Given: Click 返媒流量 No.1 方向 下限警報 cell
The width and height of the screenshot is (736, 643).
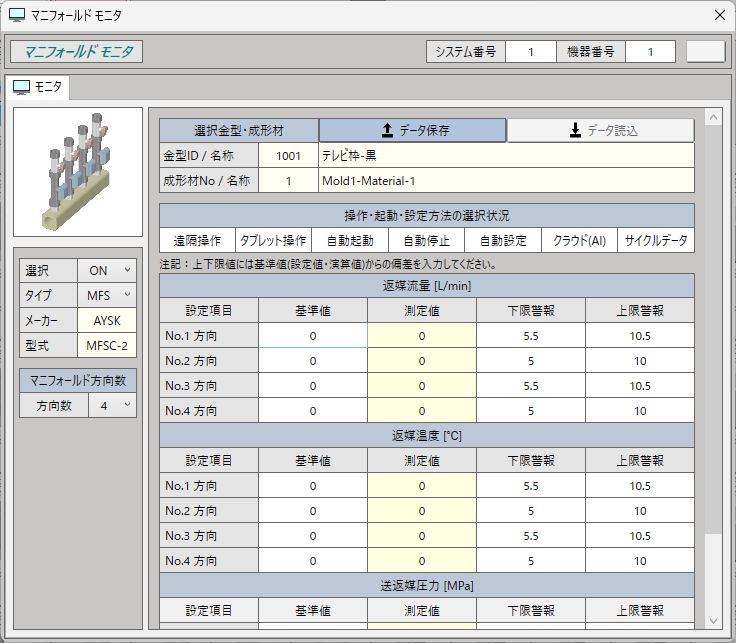Looking at the screenshot, I should (x=531, y=336).
